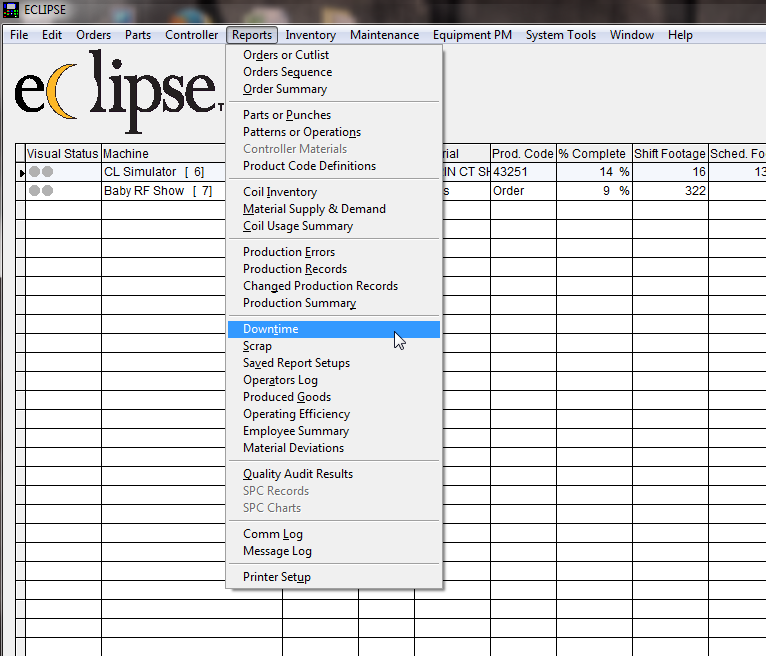The image size is (766, 656).
Task: Select Parts or Punches report
Action: [334, 115]
